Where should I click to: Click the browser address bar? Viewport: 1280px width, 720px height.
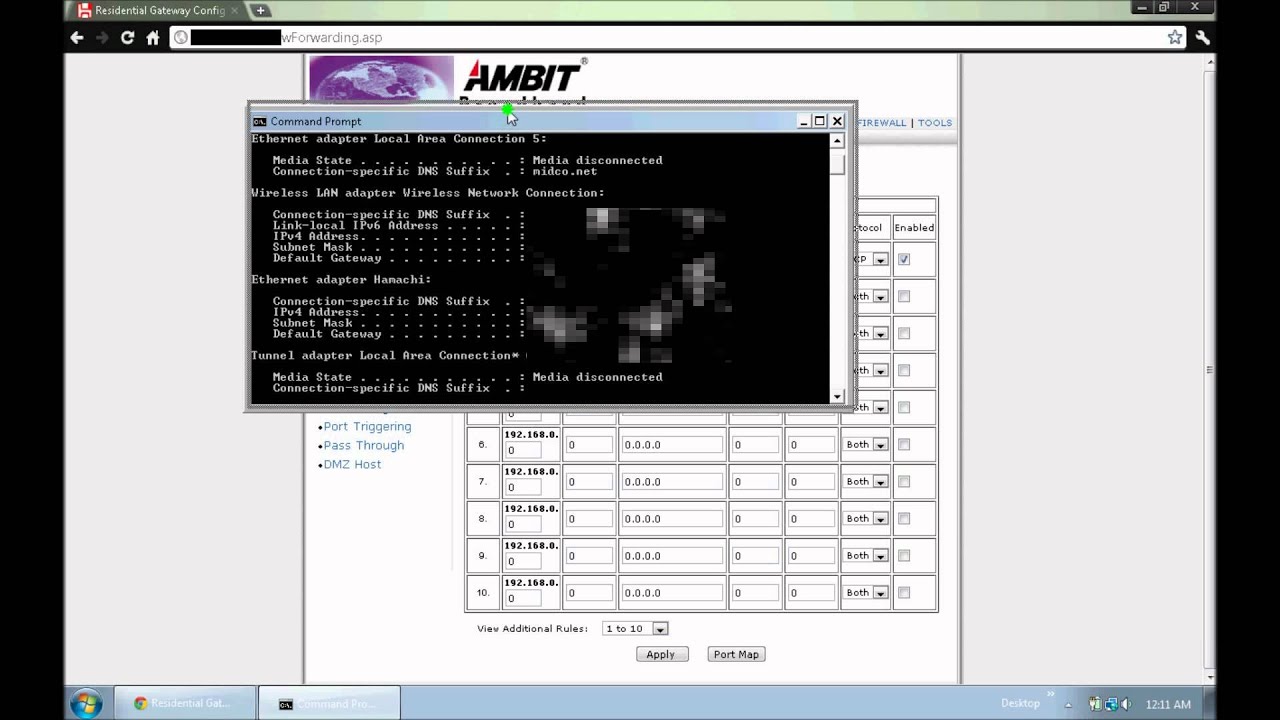[x=677, y=37]
